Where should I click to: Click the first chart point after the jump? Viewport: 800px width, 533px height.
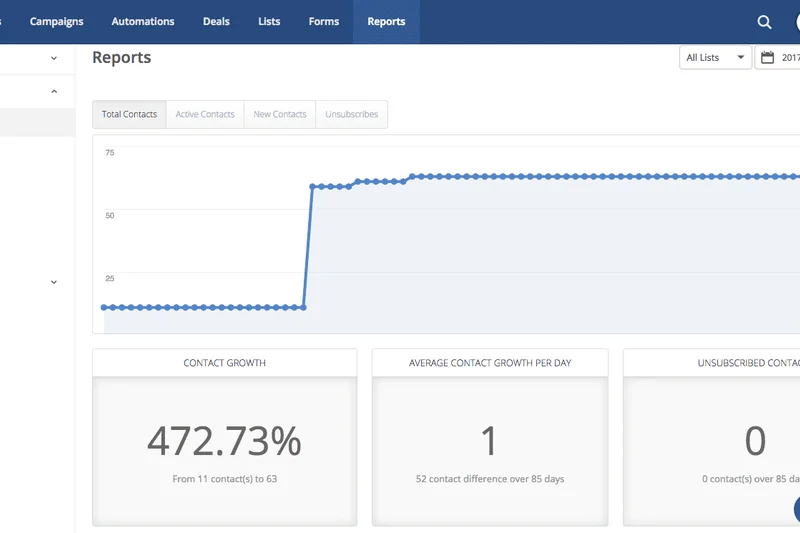point(313,187)
